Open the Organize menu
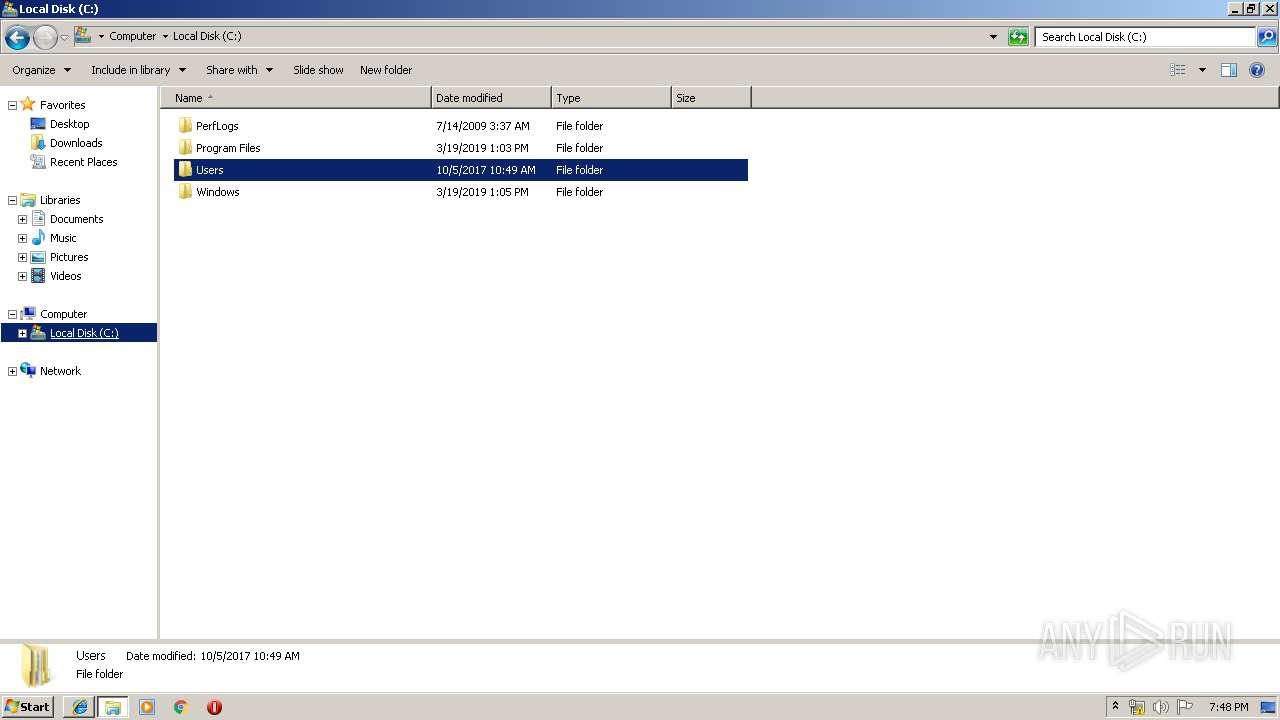The height and width of the screenshot is (720, 1280). tap(42, 70)
